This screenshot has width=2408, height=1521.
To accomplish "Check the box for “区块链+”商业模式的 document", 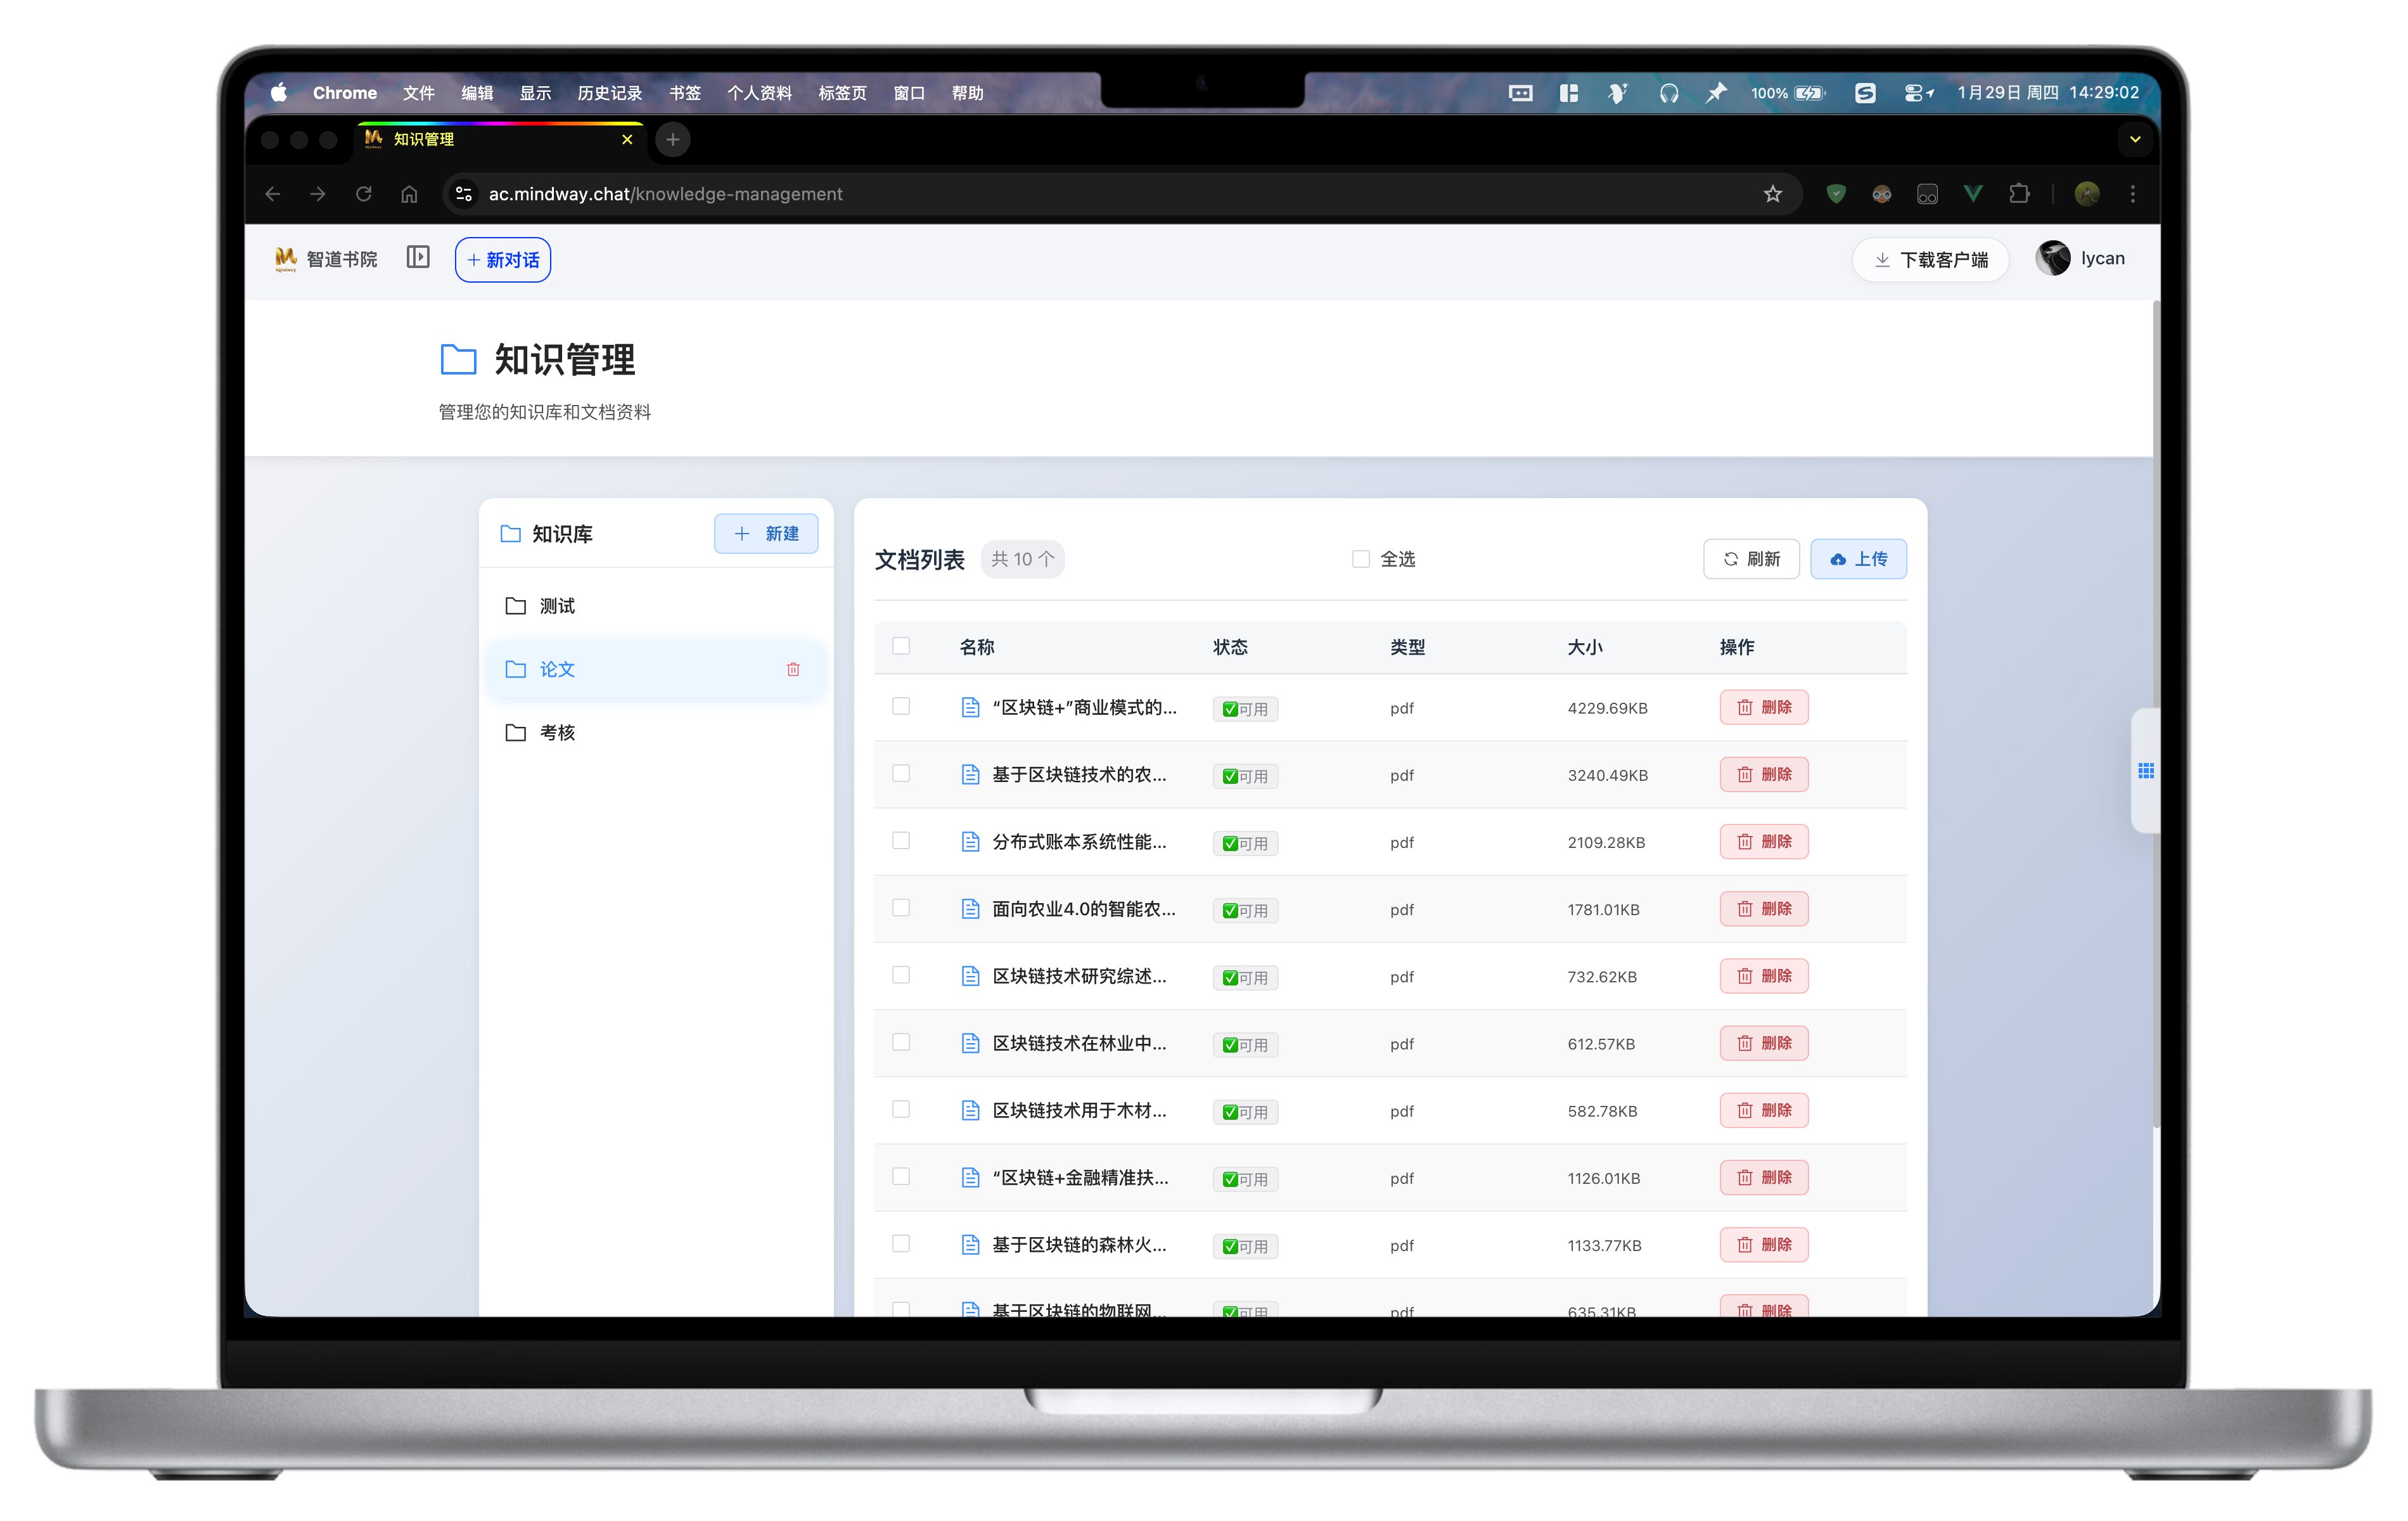I will click(901, 706).
